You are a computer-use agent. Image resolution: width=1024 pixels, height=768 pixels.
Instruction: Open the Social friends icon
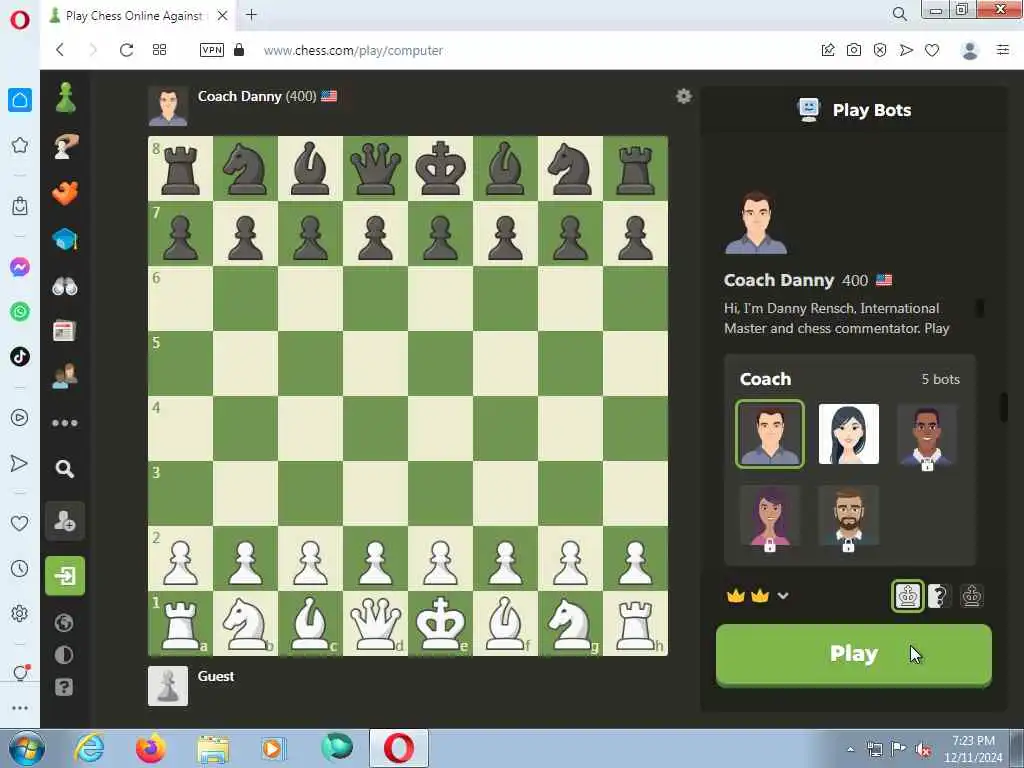pyautogui.click(x=65, y=376)
